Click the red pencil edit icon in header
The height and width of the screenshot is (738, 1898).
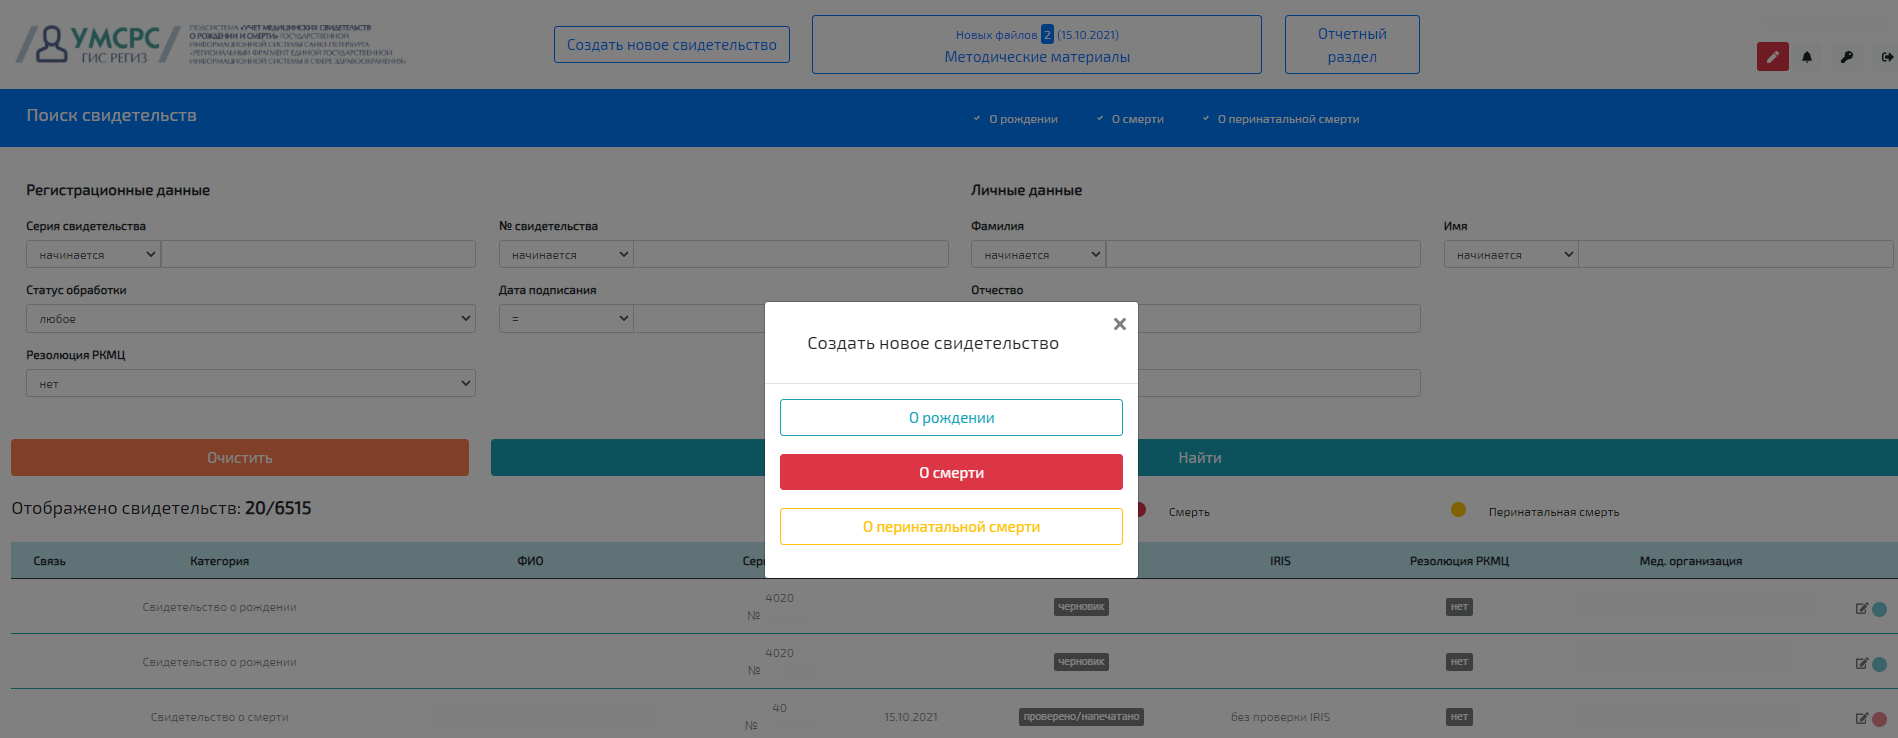pos(1772,57)
